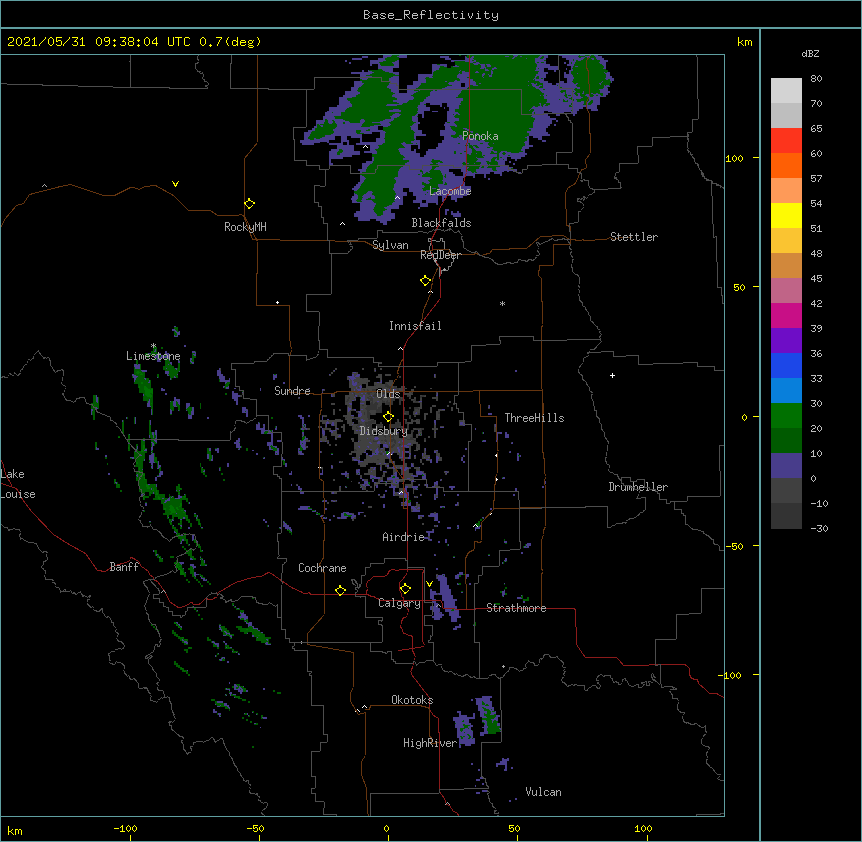Viewport: 862px width, 842px height.
Task: Click the Blackfalds city label
Action: pos(441,223)
